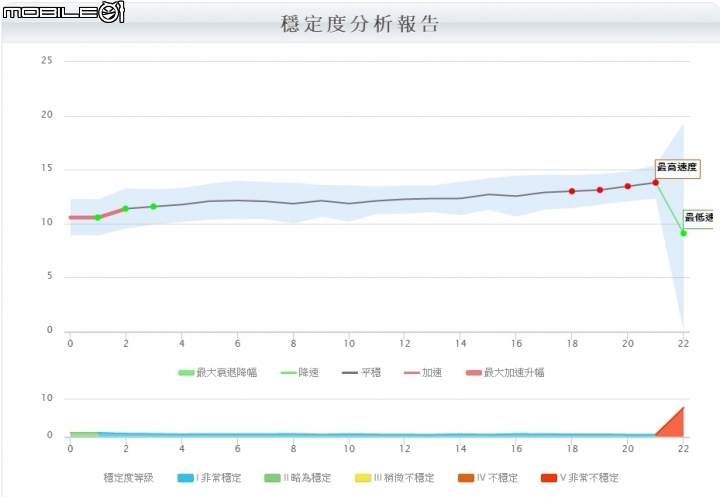Click the 穩定度分析報告 title
720x497 pixels.
[x=360, y=24]
